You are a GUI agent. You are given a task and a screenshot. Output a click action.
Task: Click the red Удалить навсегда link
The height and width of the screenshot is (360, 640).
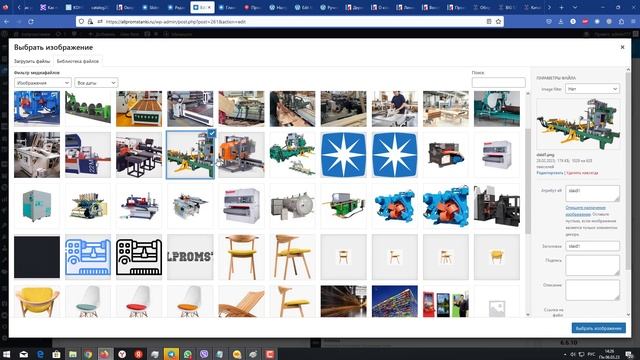[x=582, y=173]
